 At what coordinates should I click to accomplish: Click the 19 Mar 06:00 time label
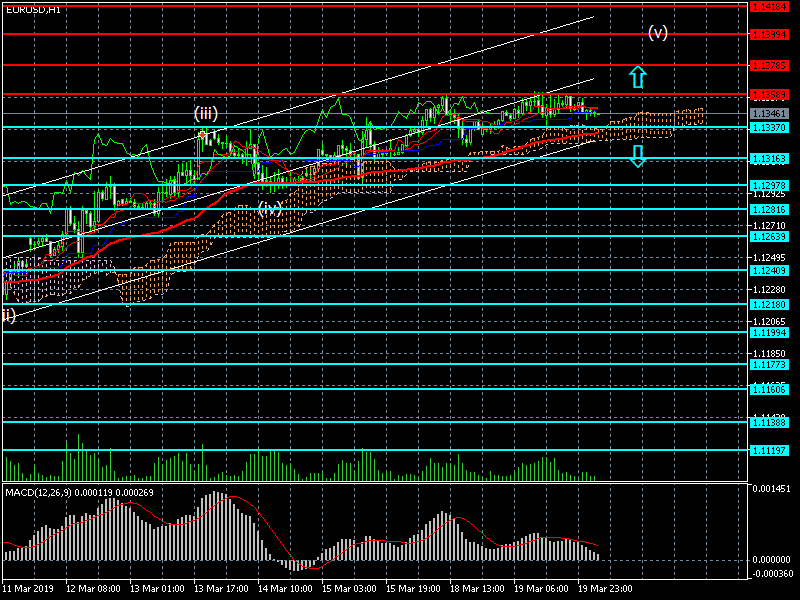pos(541,589)
